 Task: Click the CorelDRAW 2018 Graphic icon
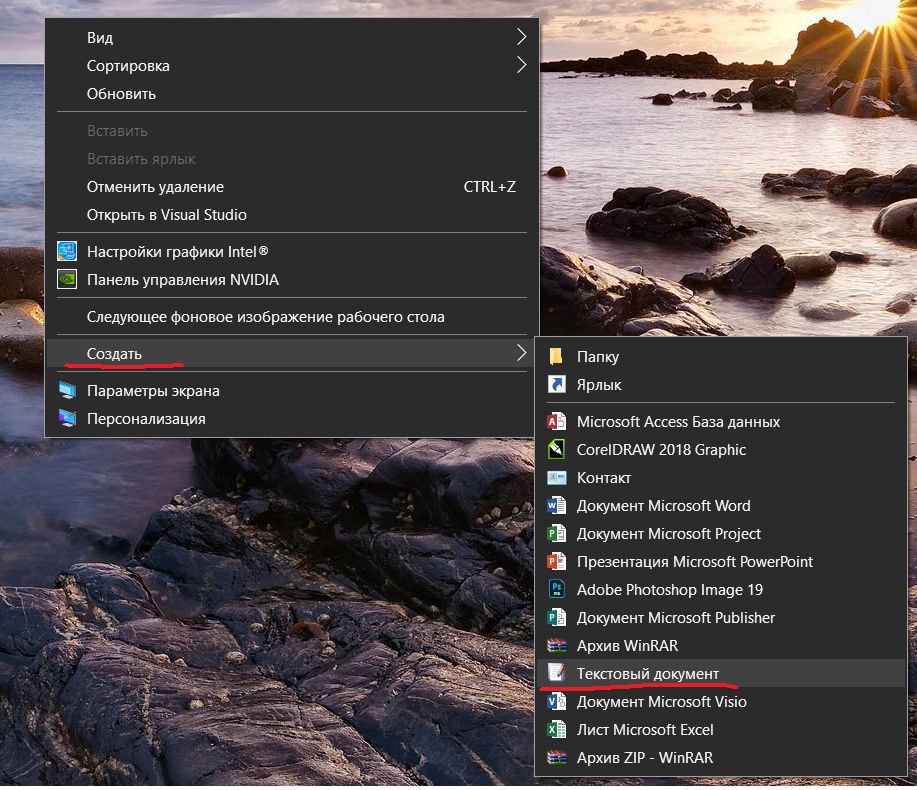556,450
